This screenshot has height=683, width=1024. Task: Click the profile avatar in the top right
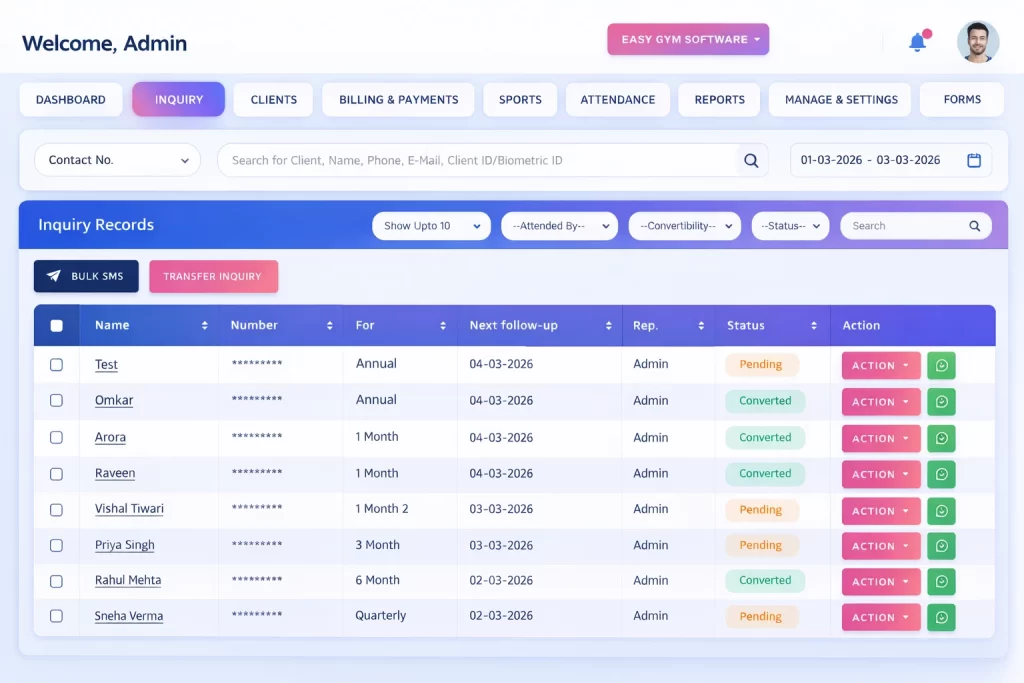click(977, 41)
